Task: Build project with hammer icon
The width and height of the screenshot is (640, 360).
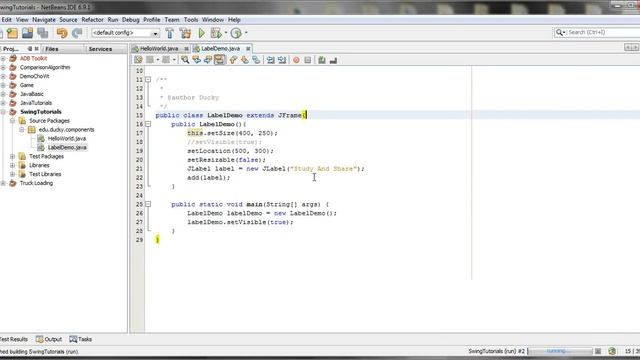Action: (170, 33)
